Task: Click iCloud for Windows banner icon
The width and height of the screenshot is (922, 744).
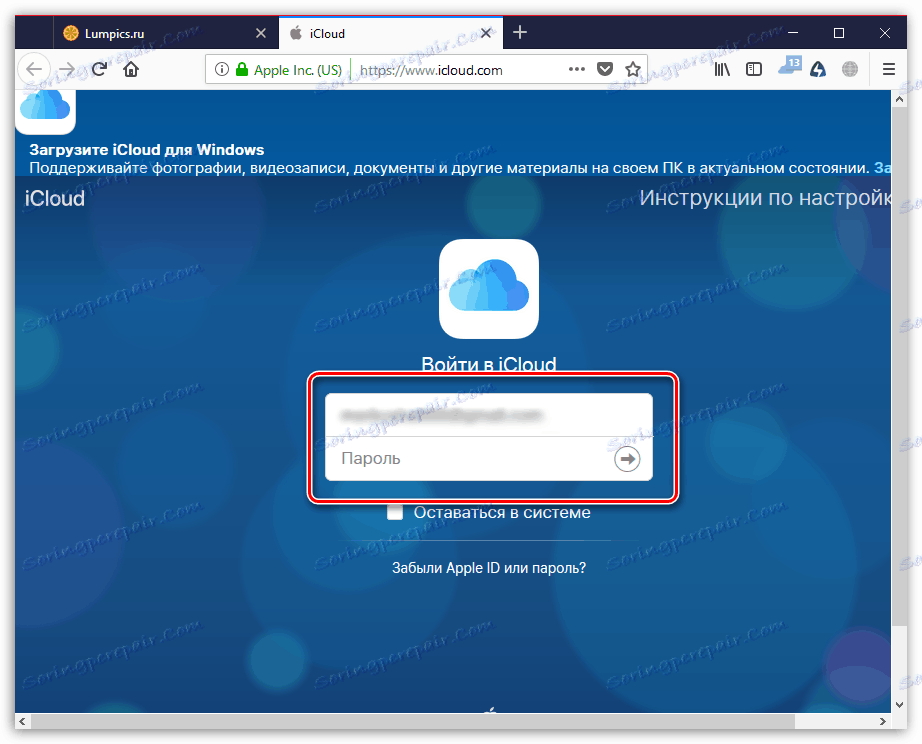Action: [x=45, y=111]
